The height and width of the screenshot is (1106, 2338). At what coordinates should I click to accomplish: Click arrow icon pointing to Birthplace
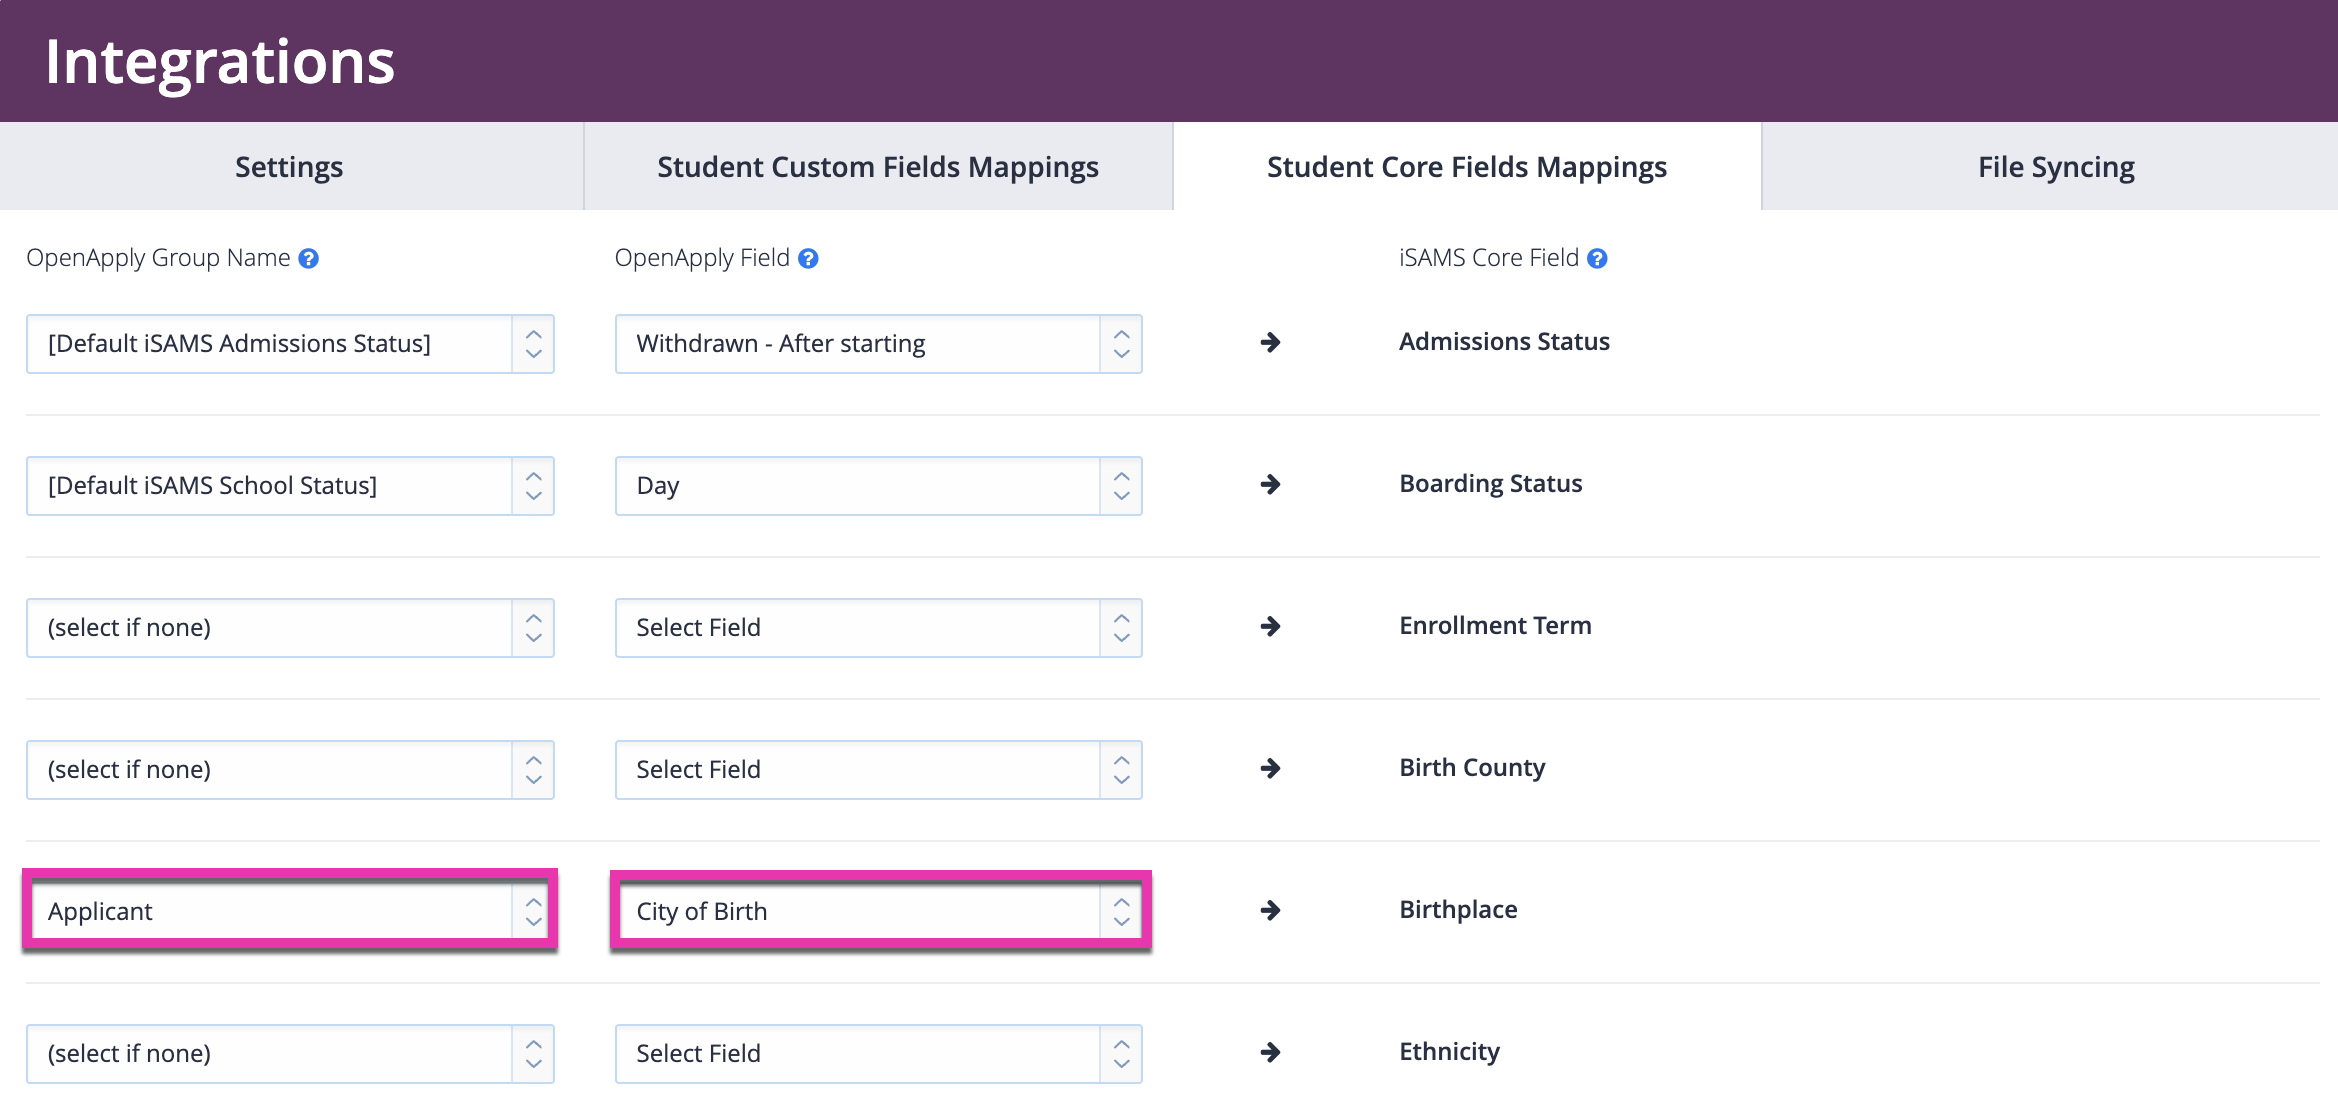[1270, 911]
